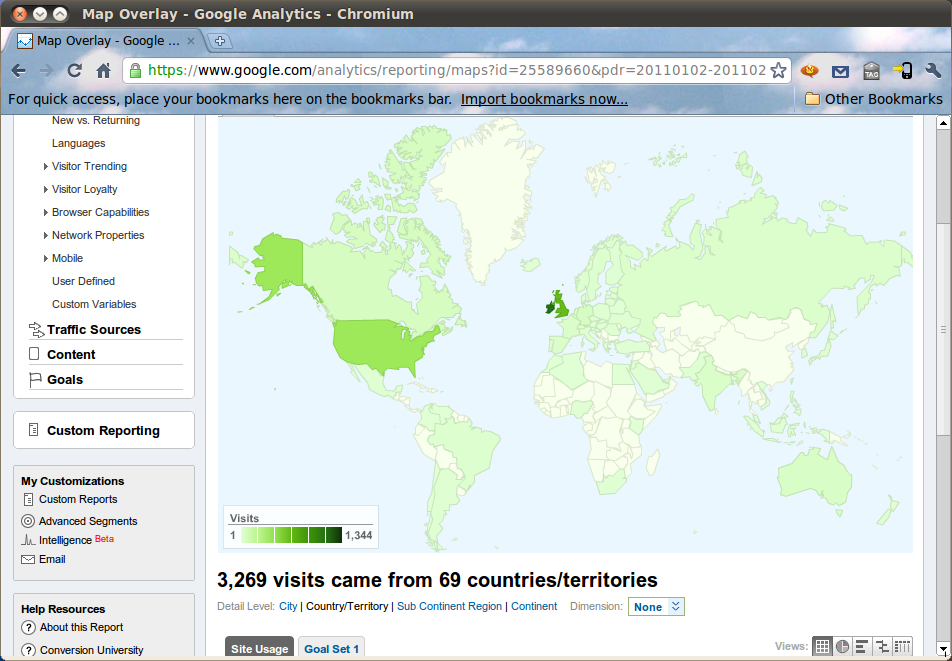Click the Advanced Segments target icon

[x=28, y=521]
